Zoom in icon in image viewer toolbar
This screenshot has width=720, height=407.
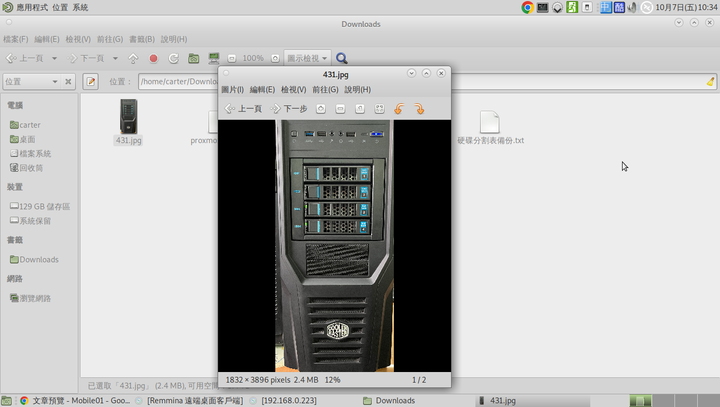click(321, 109)
